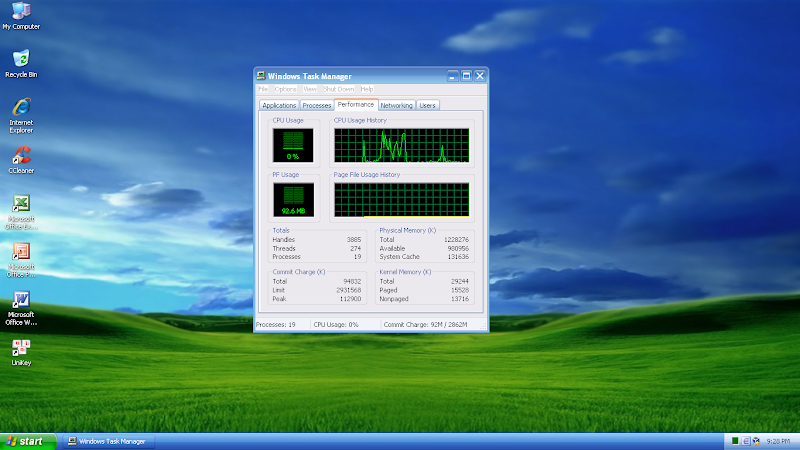The image size is (800, 450).
Task: Close the Task Manager window
Action: [x=480, y=76]
